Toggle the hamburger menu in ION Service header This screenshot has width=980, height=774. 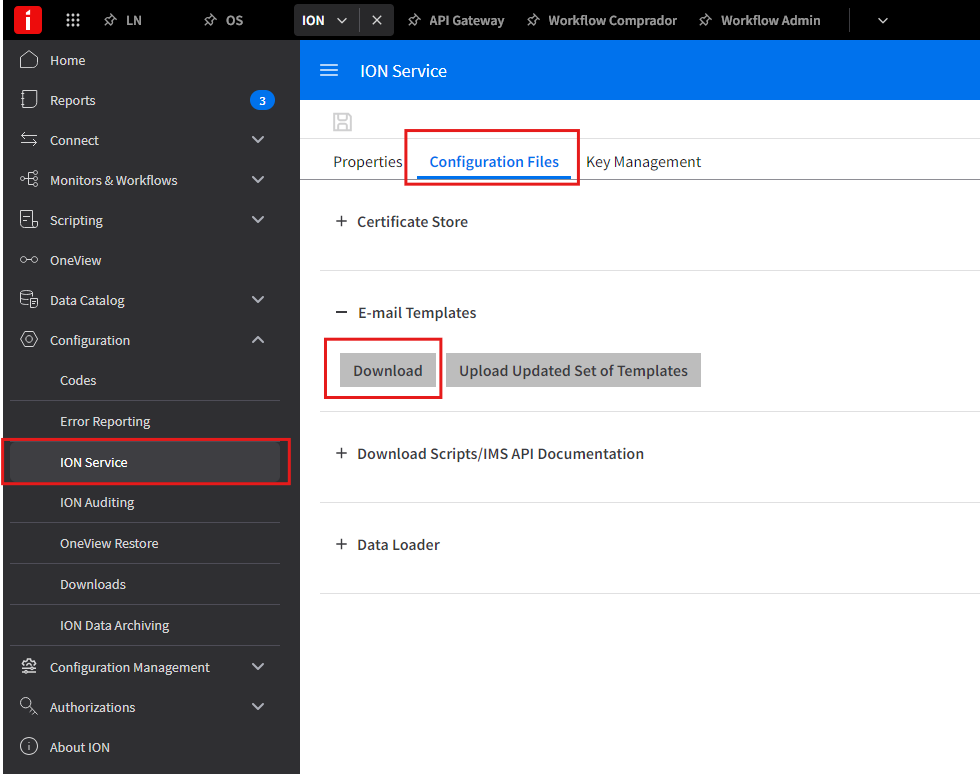[329, 70]
